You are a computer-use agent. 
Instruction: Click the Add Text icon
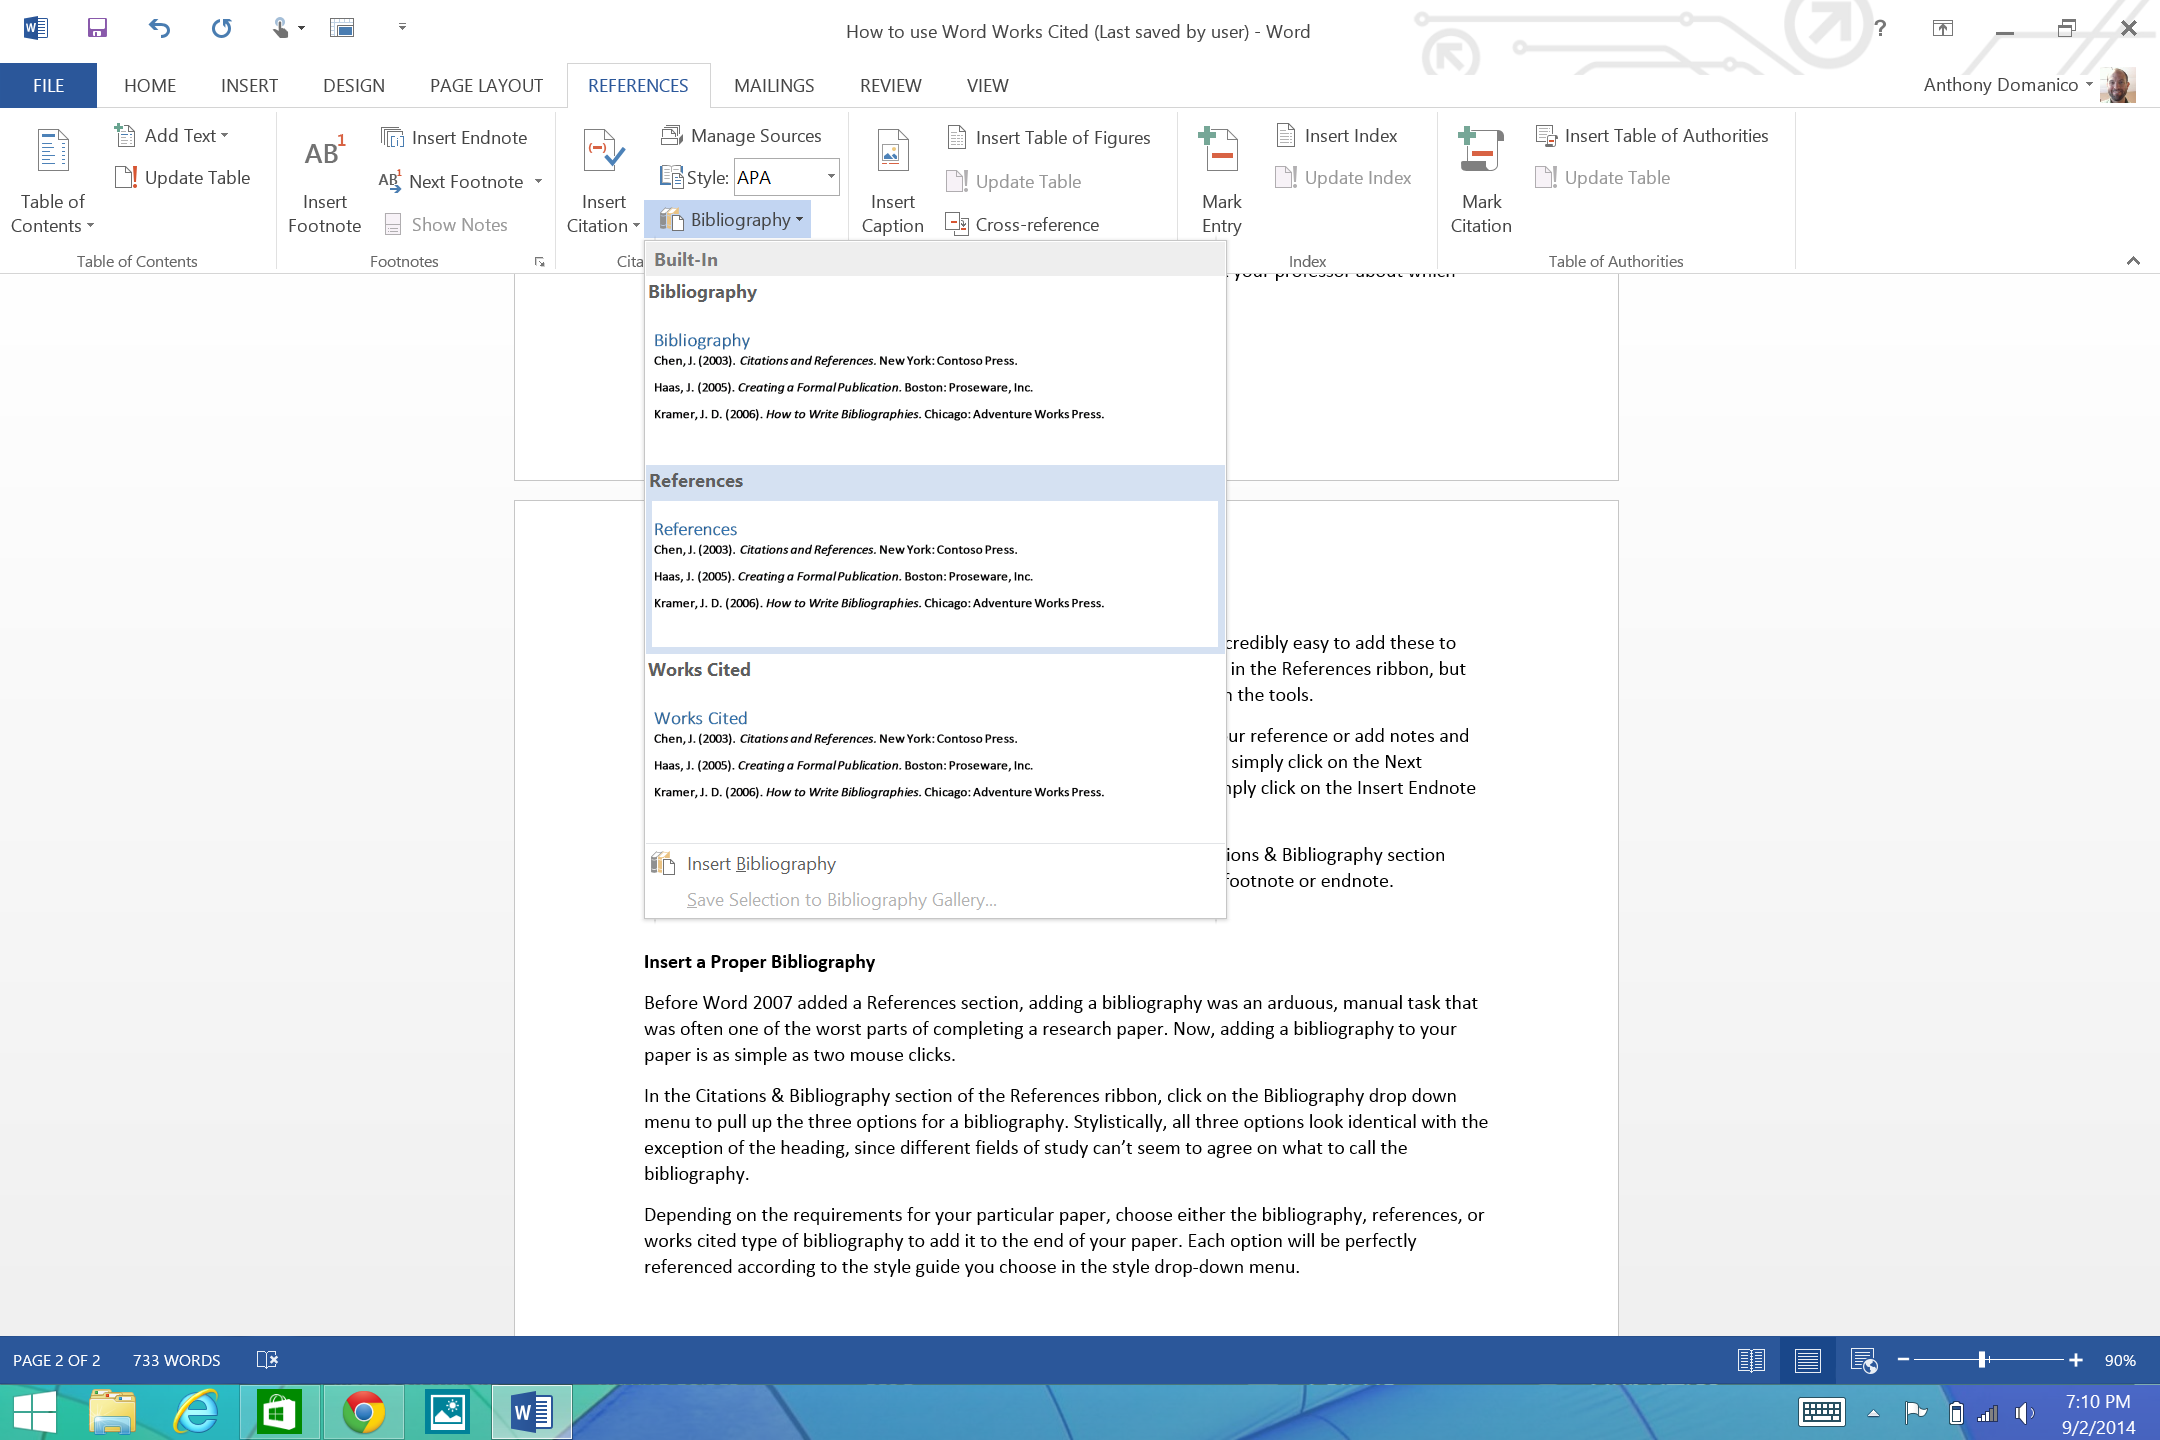(125, 135)
